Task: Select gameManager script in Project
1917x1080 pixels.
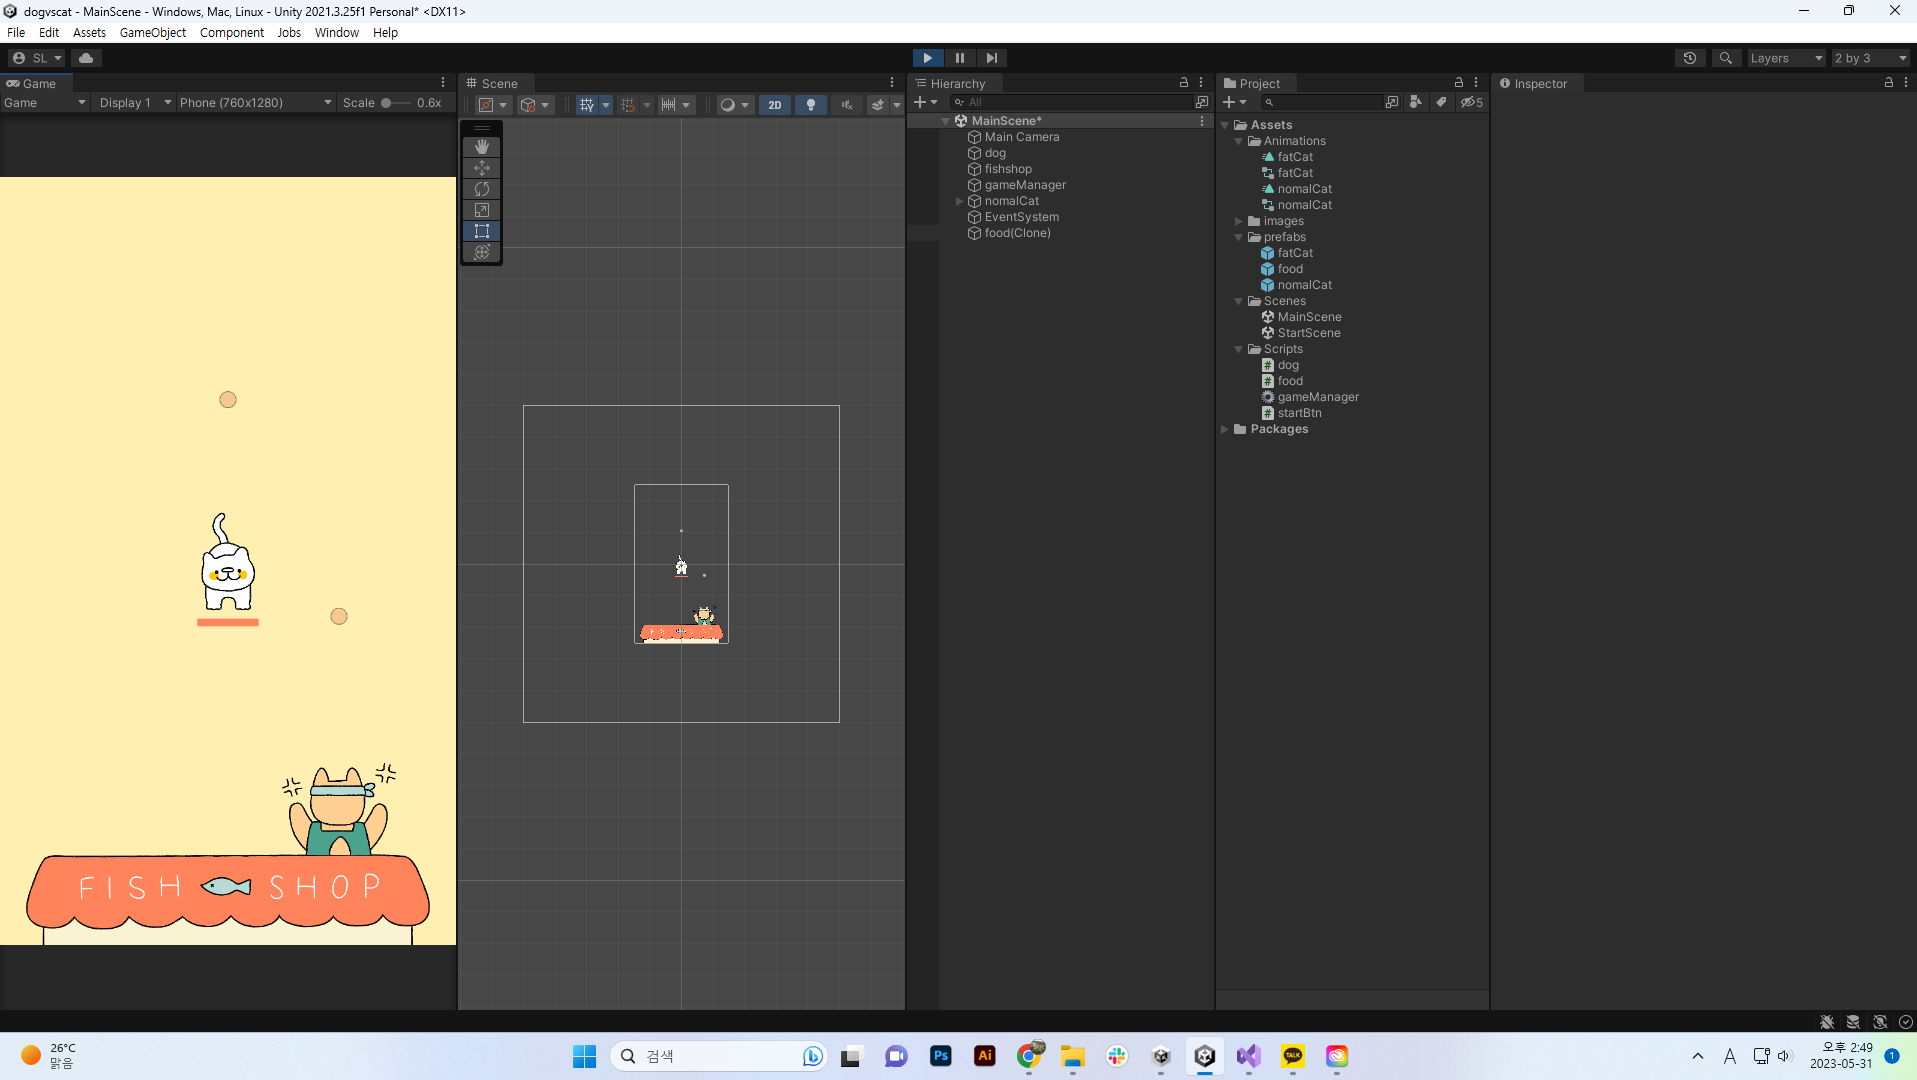Action: pyautogui.click(x=1318, y=397)
